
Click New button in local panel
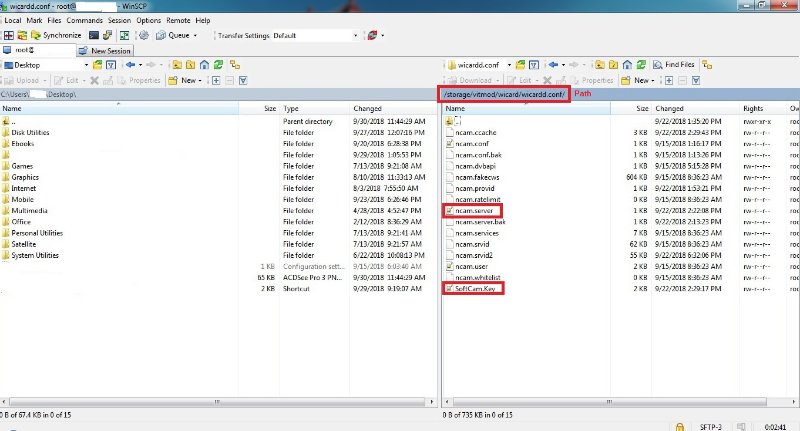[x=183, y=80]
